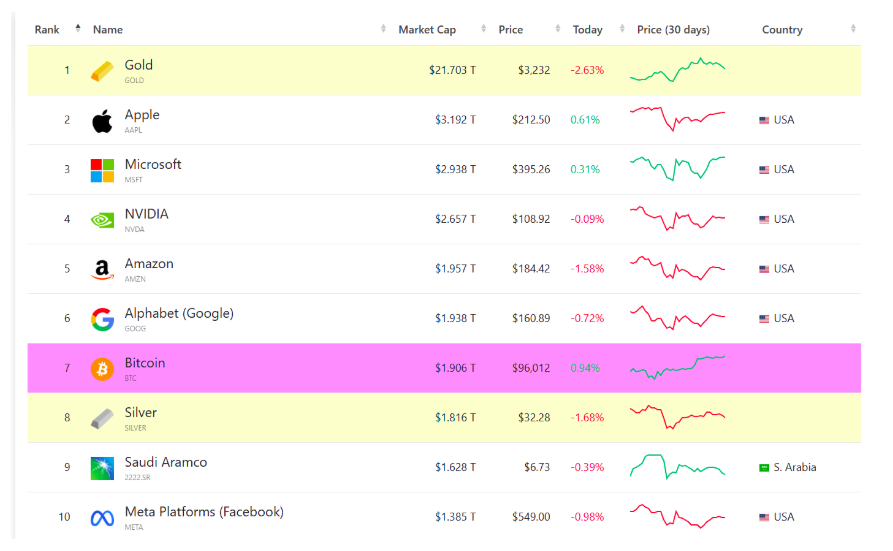Sort using Market Cap column arrows
This screenshot has width=893, height=551.
click(484, 28)
